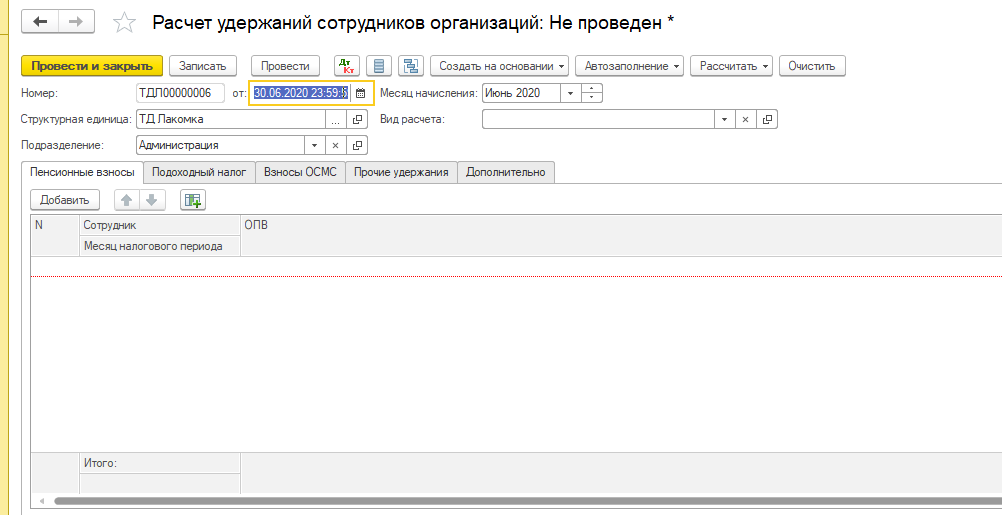Open calendar picker for document date
Screen dimensions: 1002x515
360,93
